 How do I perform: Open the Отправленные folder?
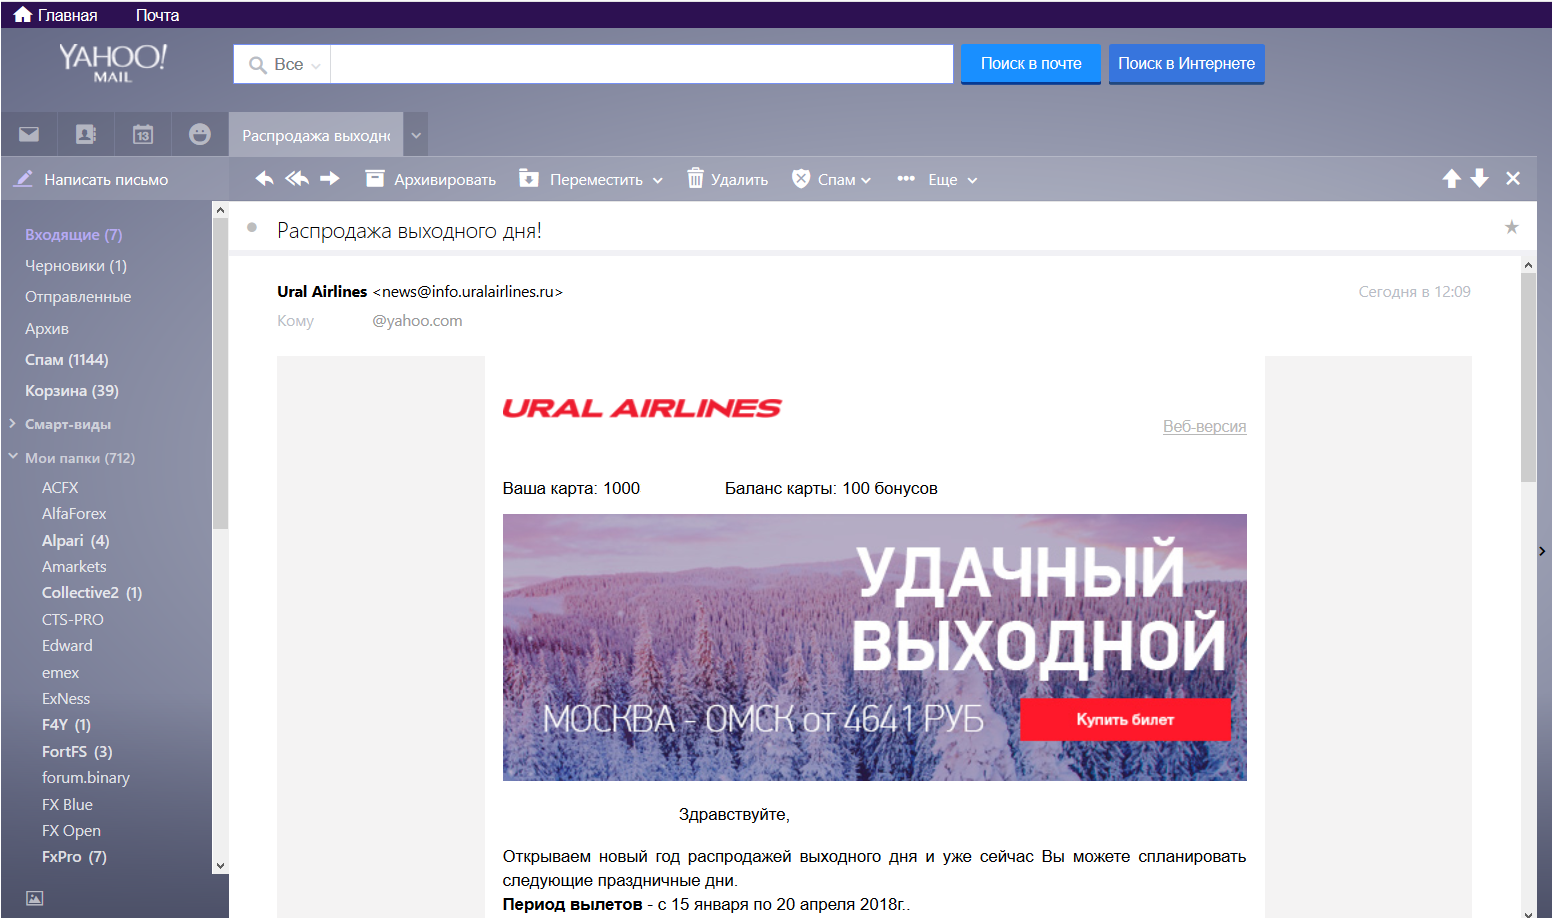[x=78, y=297]
